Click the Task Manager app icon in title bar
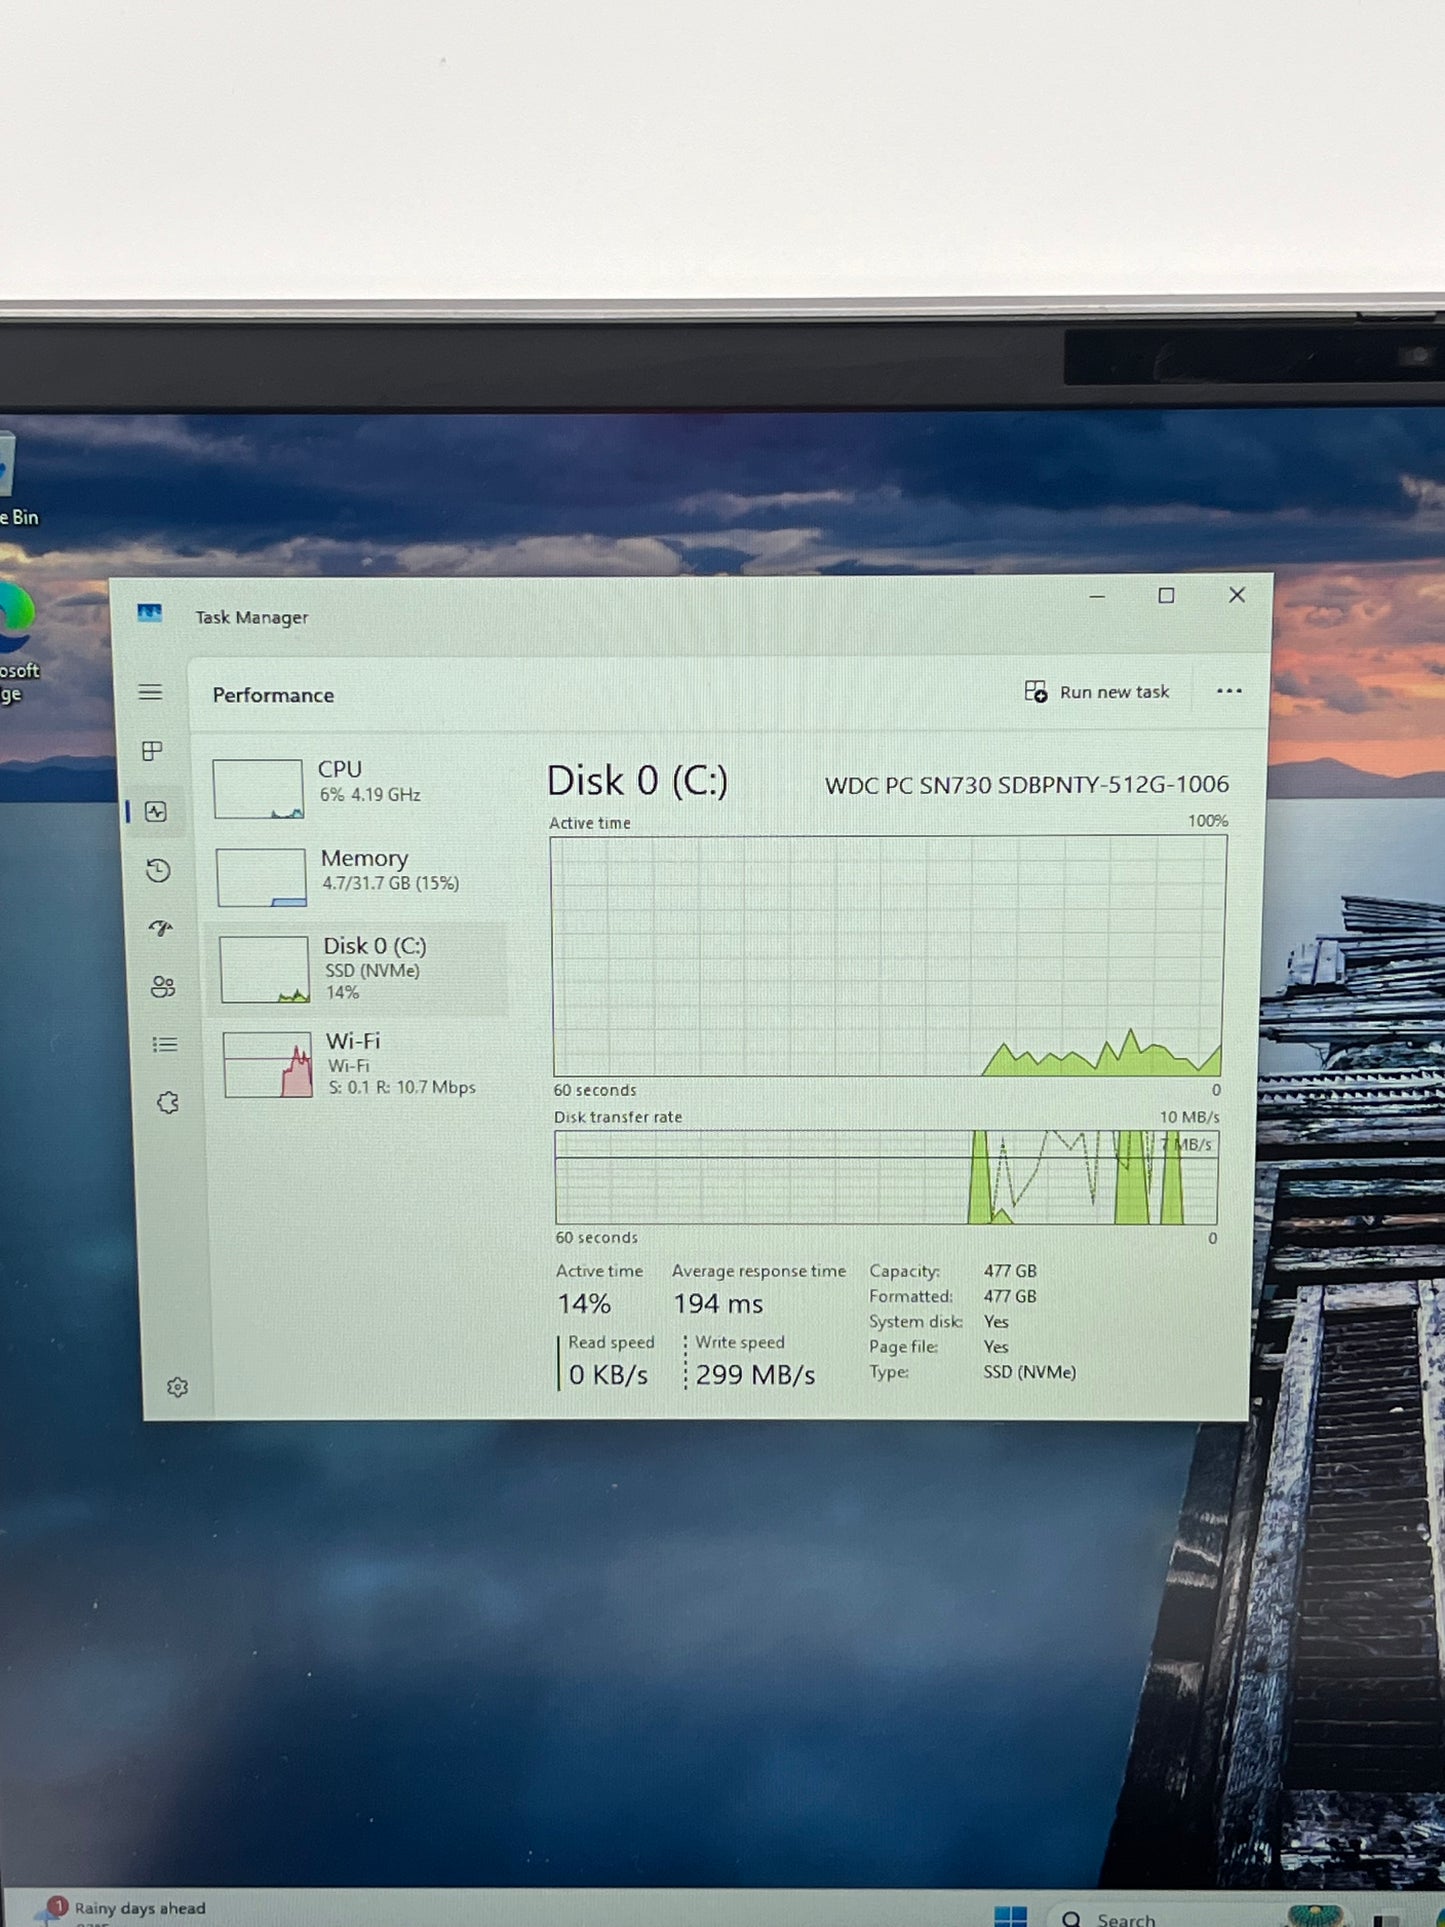This screenshot has height=1927, width=1445. [150, 613]
